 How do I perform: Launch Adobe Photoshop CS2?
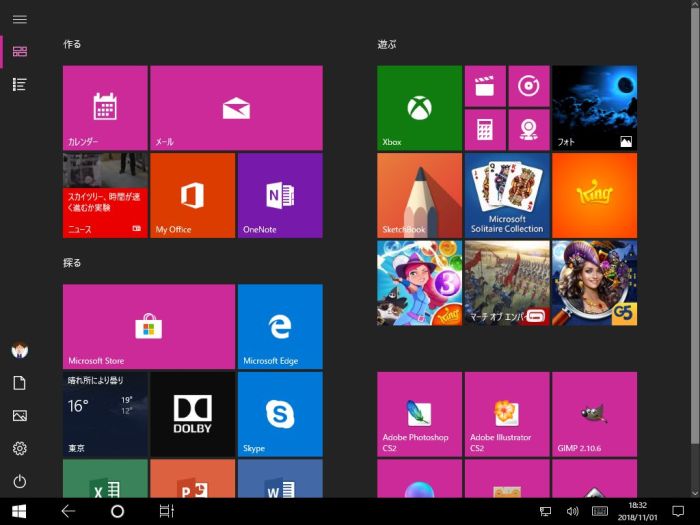pyautogui.click(x=419, y=414)
